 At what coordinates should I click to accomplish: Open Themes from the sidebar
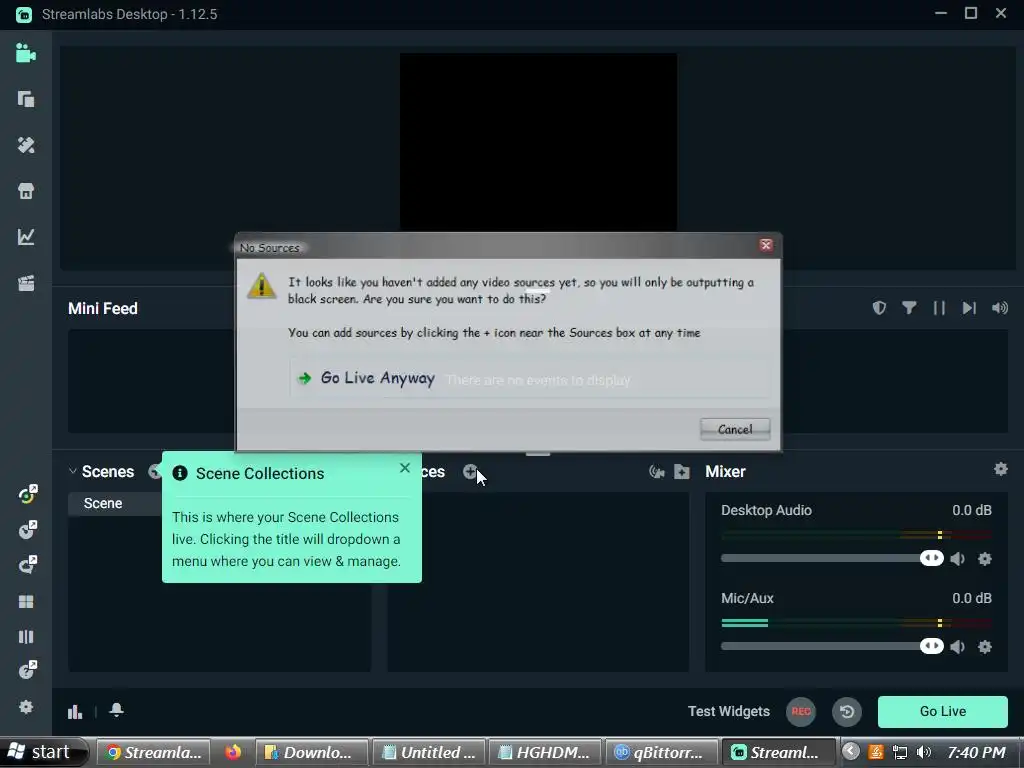(25, 145)
